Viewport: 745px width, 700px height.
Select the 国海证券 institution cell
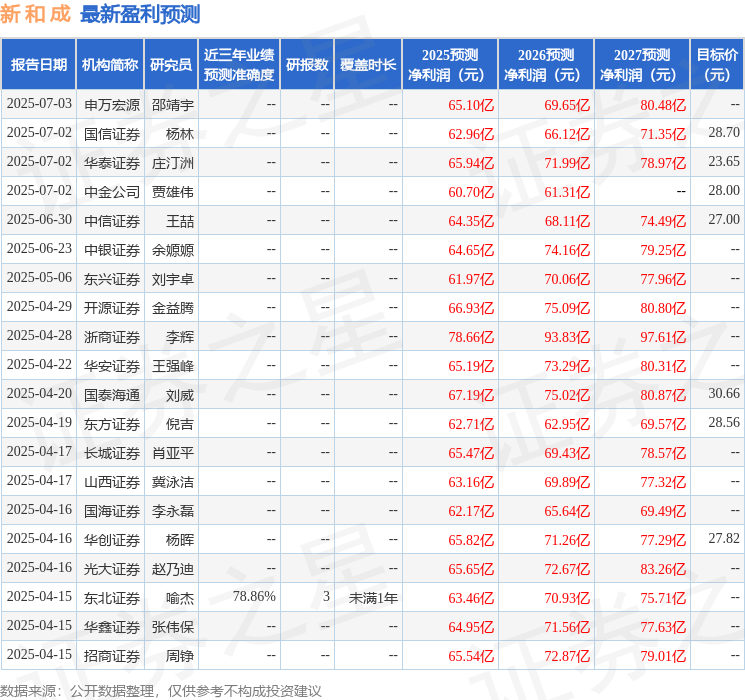click(x=112, y=511)
